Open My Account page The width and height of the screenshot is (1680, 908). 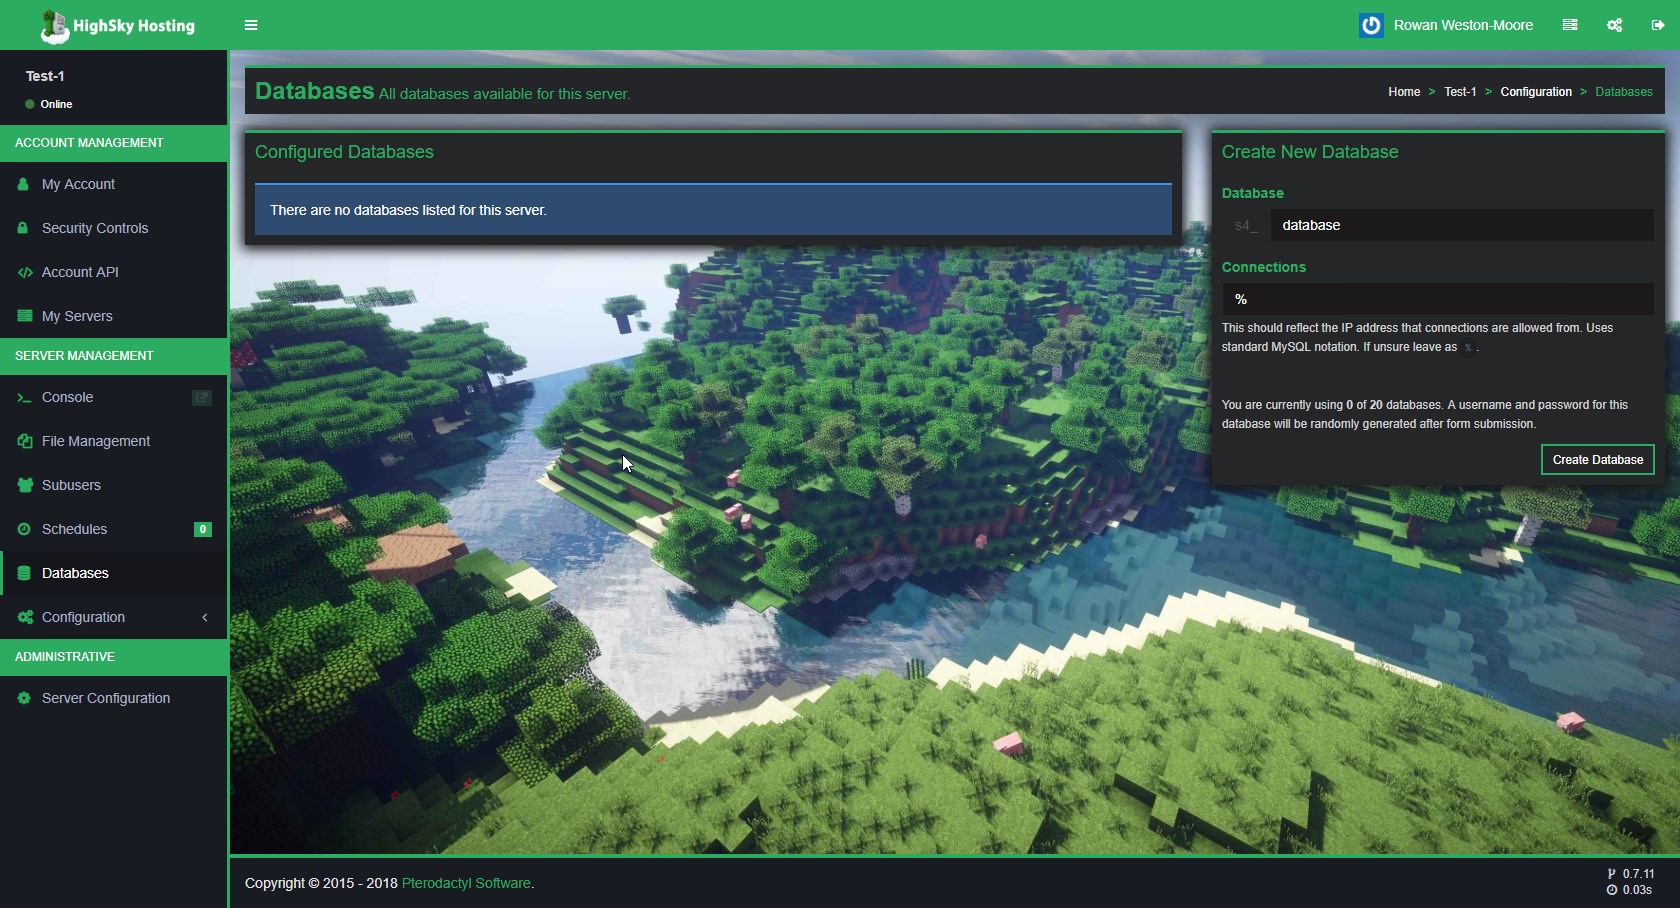[78, 184]
